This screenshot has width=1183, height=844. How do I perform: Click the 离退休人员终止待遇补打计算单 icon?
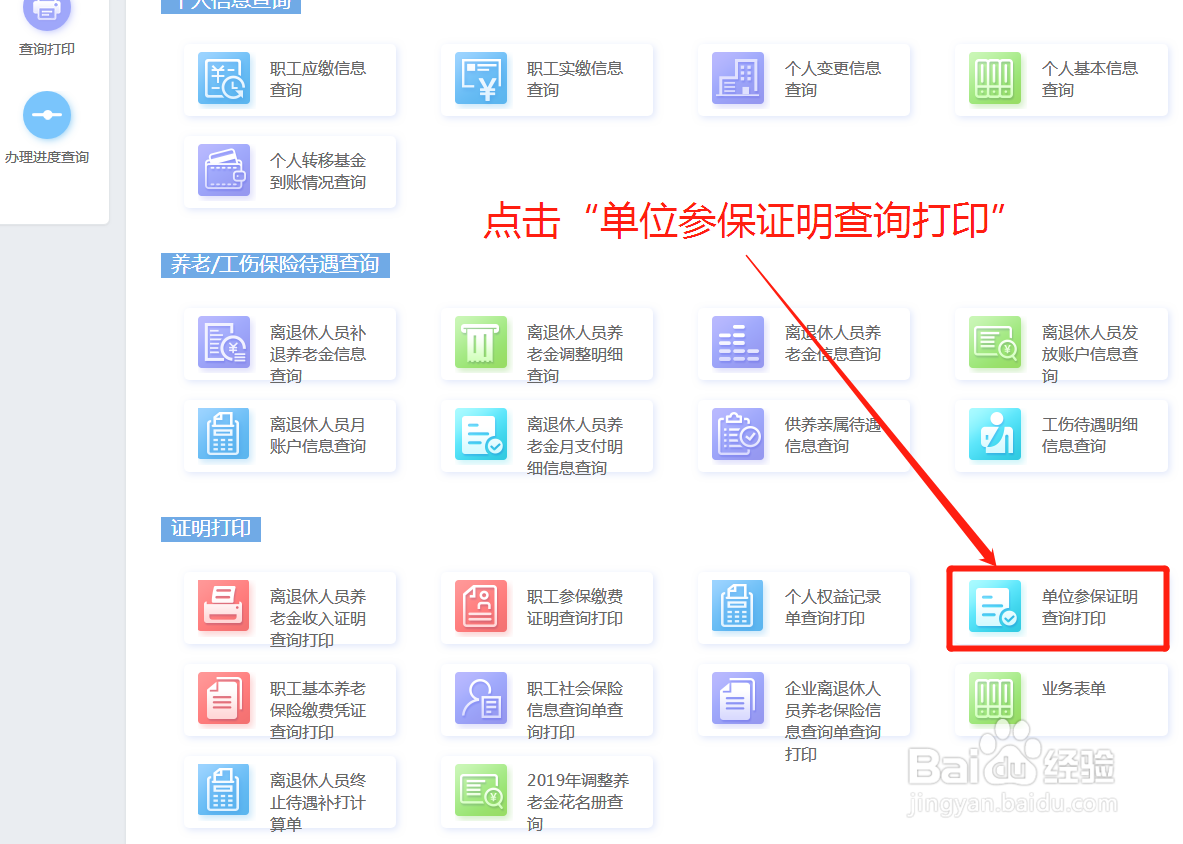coord(224,790)
